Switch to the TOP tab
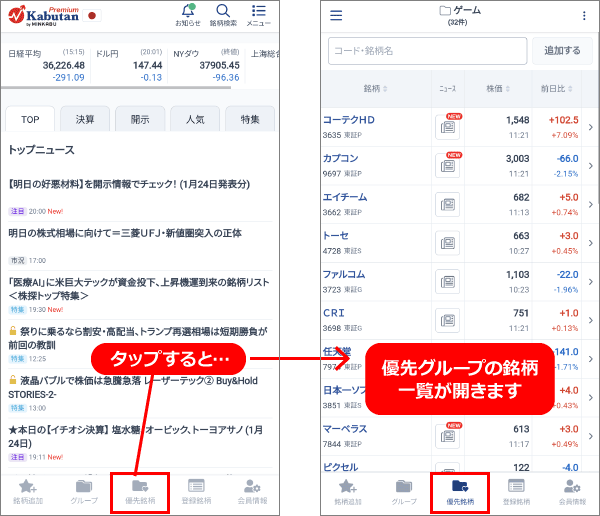This screenshot has width=600, height=516. 30,119
